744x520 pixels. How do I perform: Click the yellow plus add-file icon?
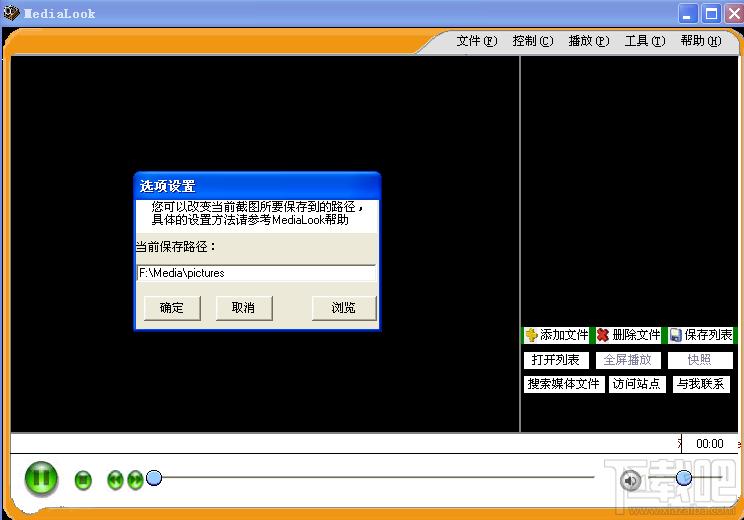tap(531, 335)
